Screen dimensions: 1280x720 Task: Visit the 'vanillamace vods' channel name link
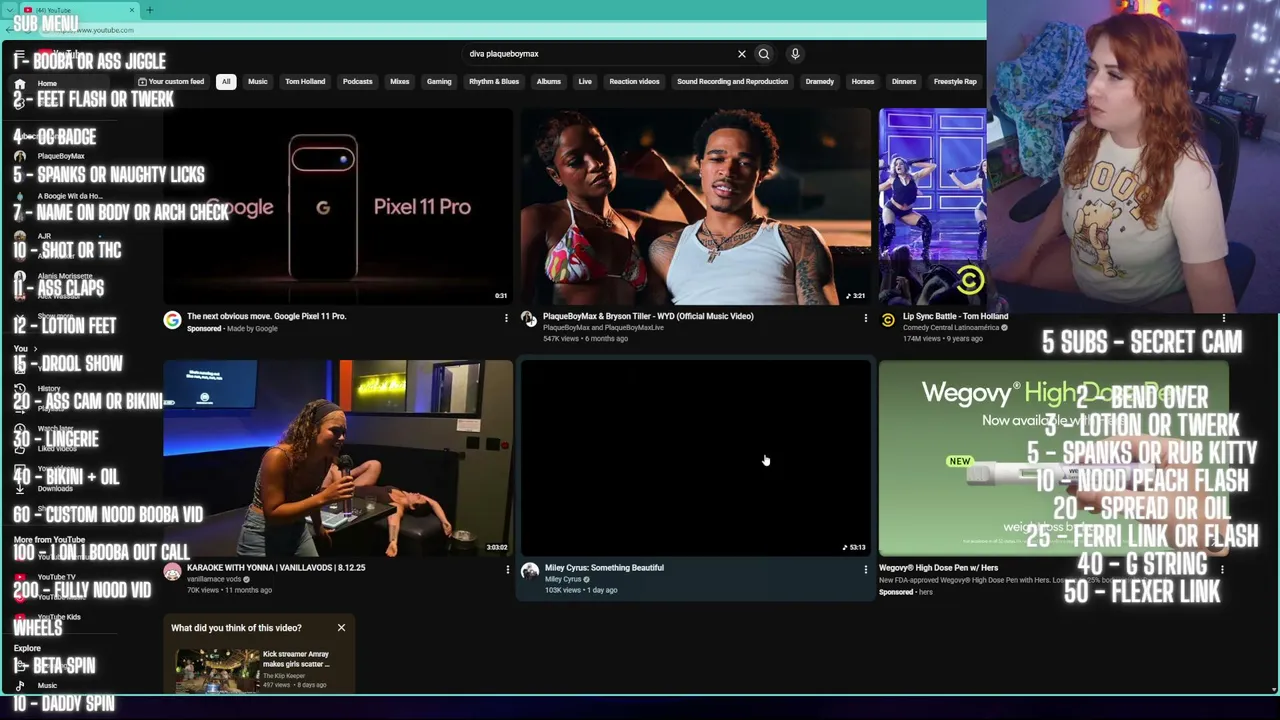click(x=214, y=579)
